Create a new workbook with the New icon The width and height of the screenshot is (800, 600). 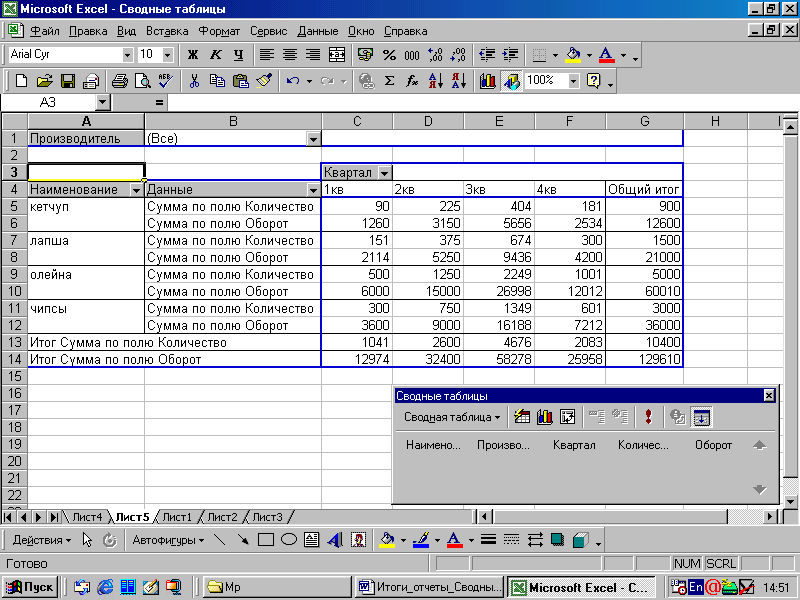pos(21,81)
